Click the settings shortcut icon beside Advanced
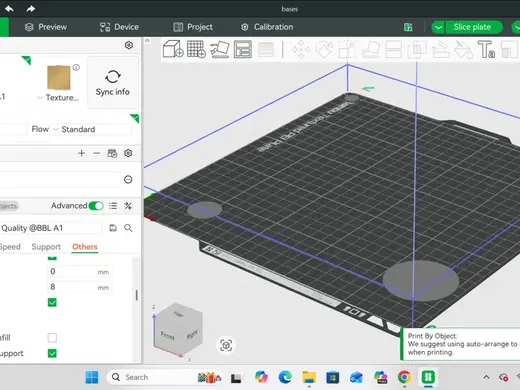520x390 pixels. 128,206
